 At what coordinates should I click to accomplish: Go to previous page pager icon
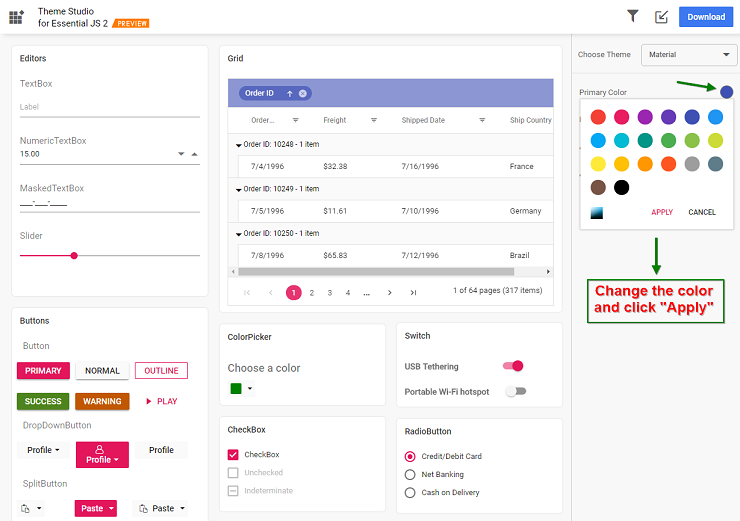tap(270, 293)
